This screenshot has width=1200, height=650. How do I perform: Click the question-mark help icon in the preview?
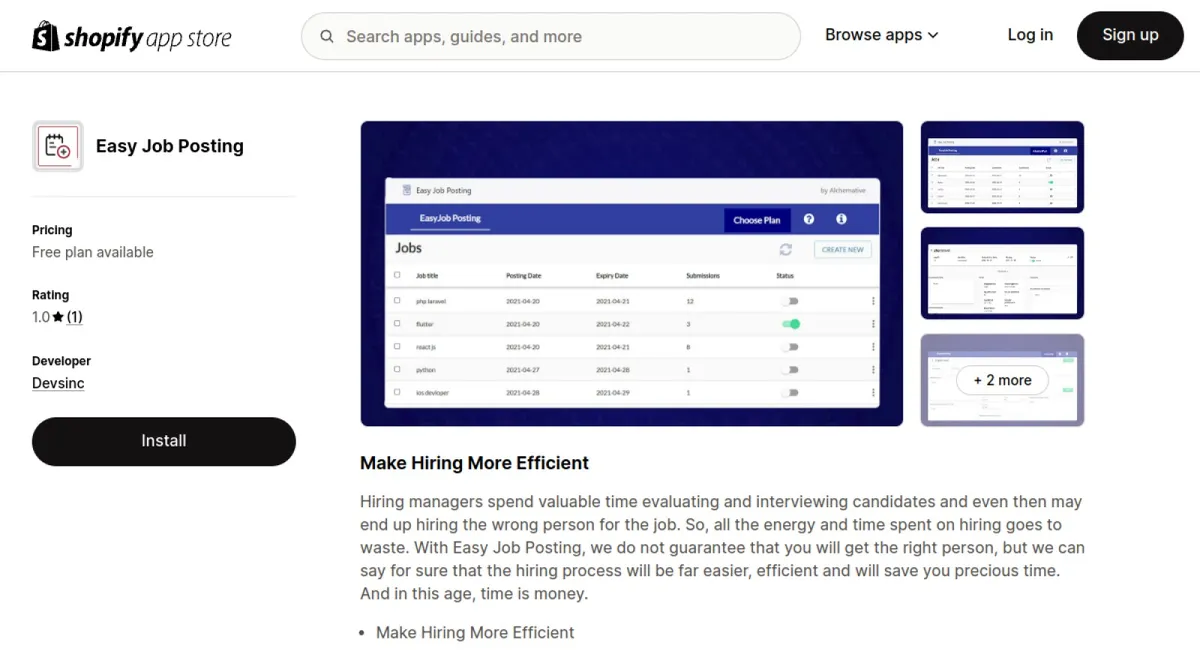coord(809,219)
